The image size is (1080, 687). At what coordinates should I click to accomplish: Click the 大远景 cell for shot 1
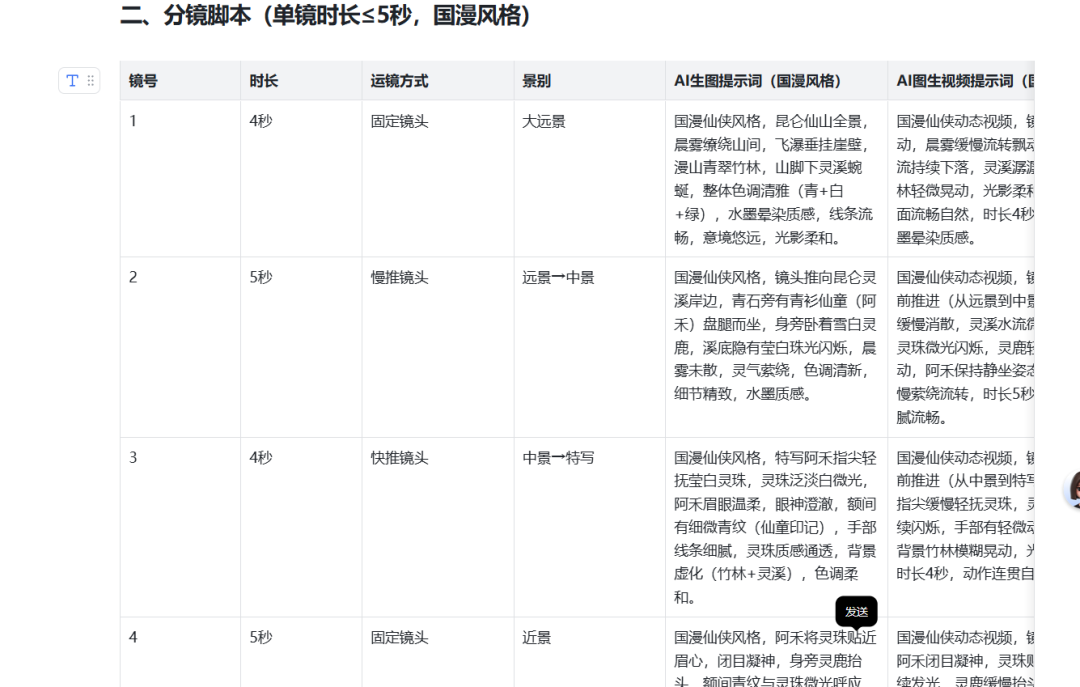544,120
